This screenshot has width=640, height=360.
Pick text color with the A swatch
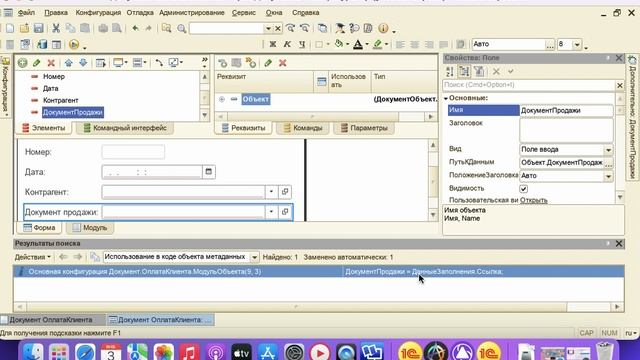(x=358, y=44)
